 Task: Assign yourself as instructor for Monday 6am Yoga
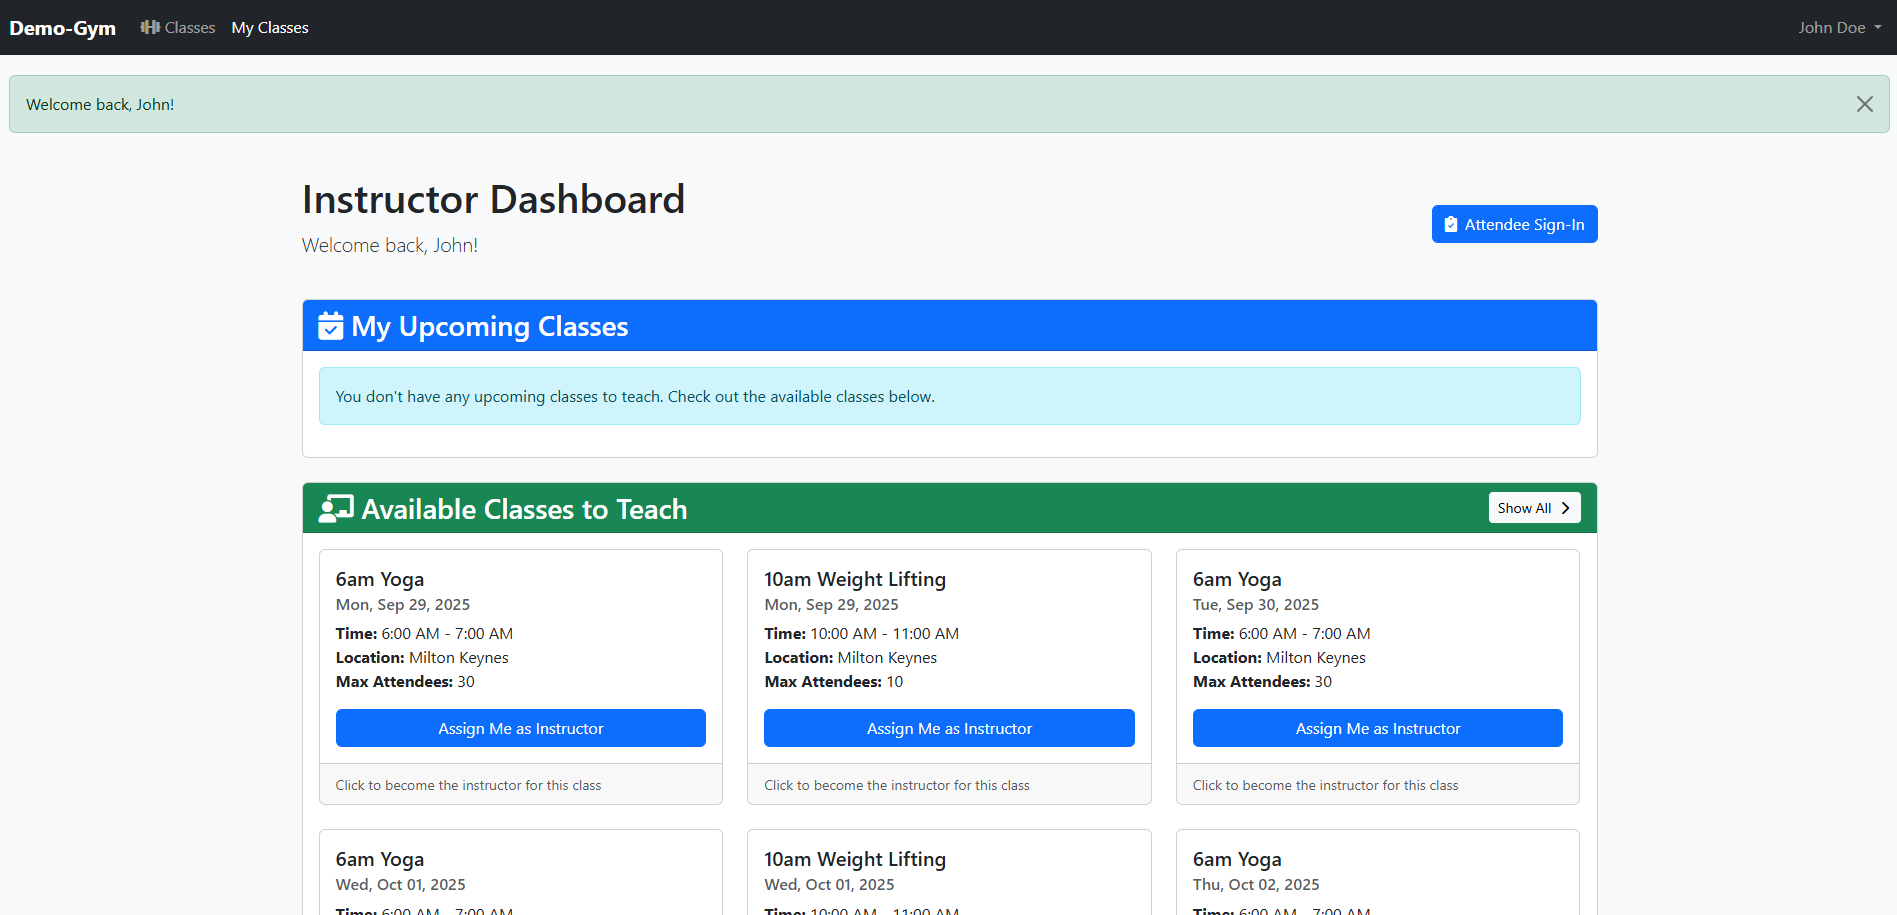(x=520, y=728)
